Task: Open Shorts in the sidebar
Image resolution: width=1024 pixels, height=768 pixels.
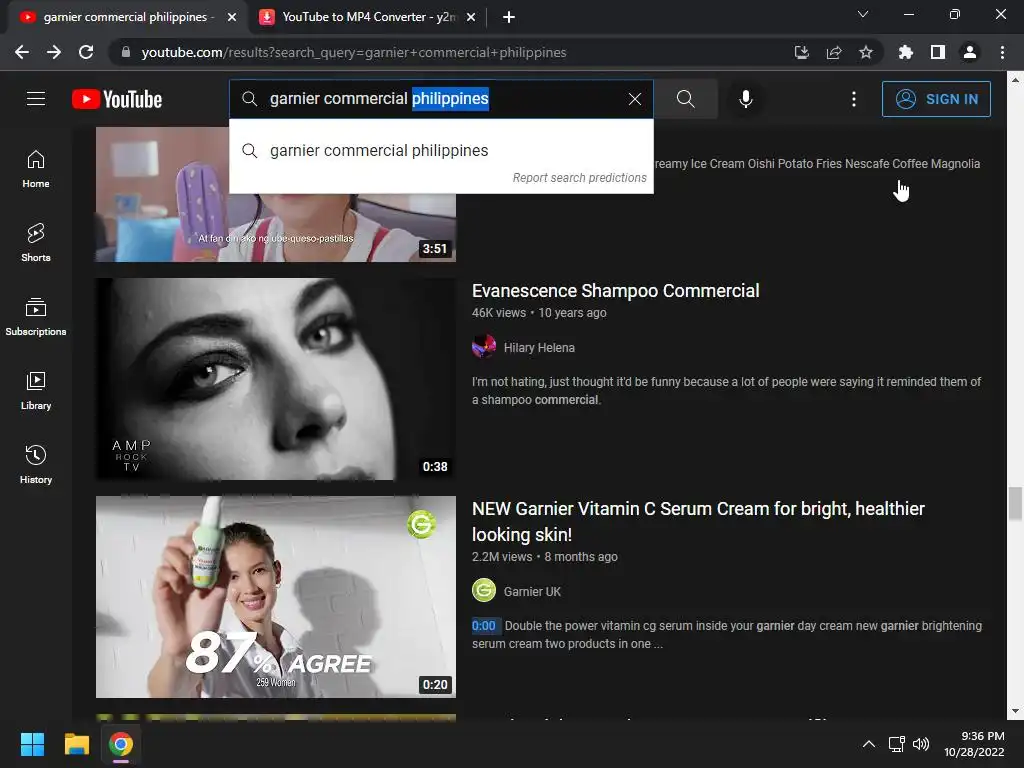Action: [36, 243]
